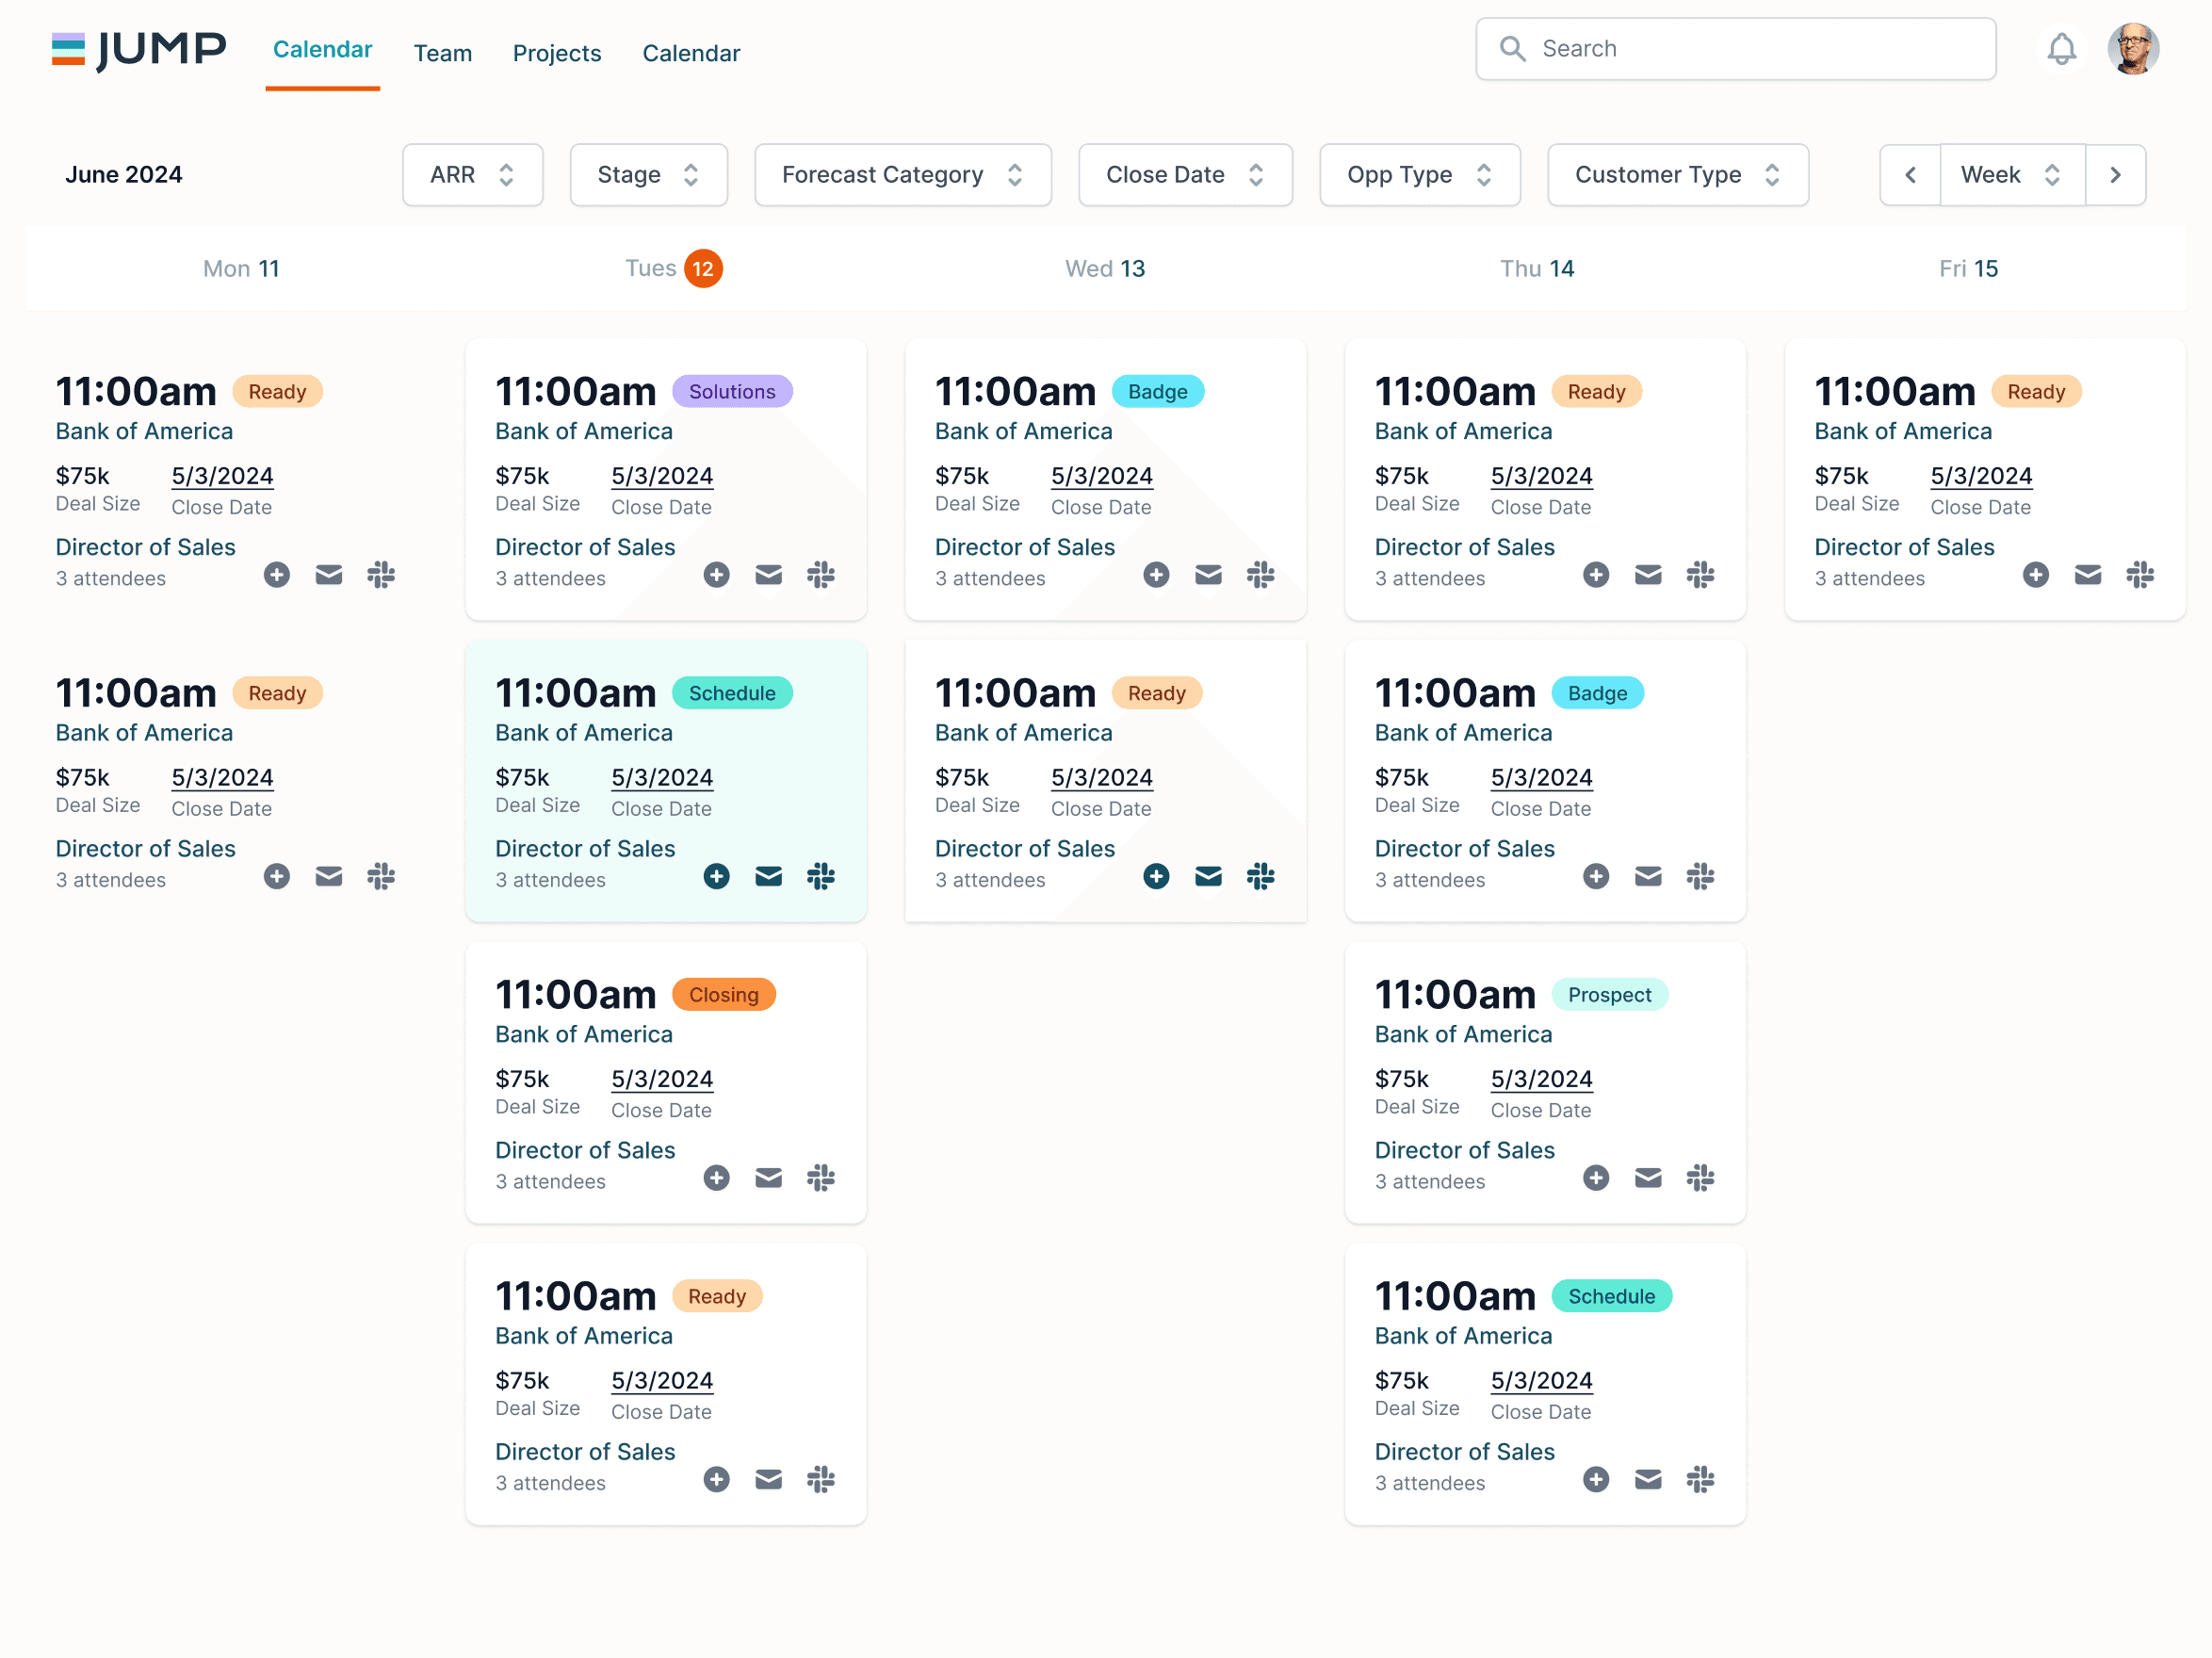
Task: Click into the Search field
Action: click(1750, 49)
